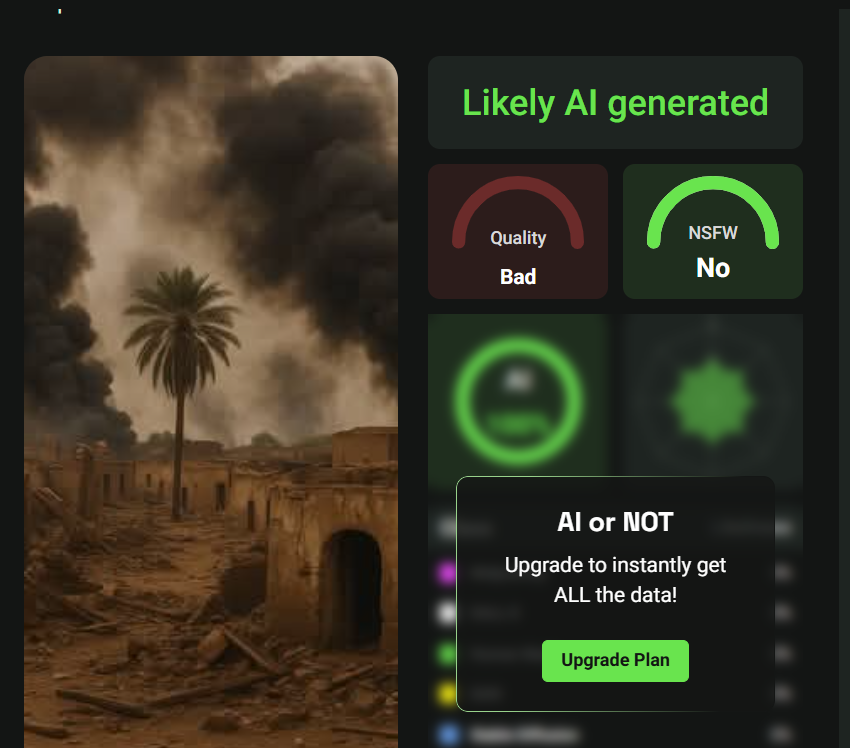Select the blurred green star badge

tap(713, 401)
